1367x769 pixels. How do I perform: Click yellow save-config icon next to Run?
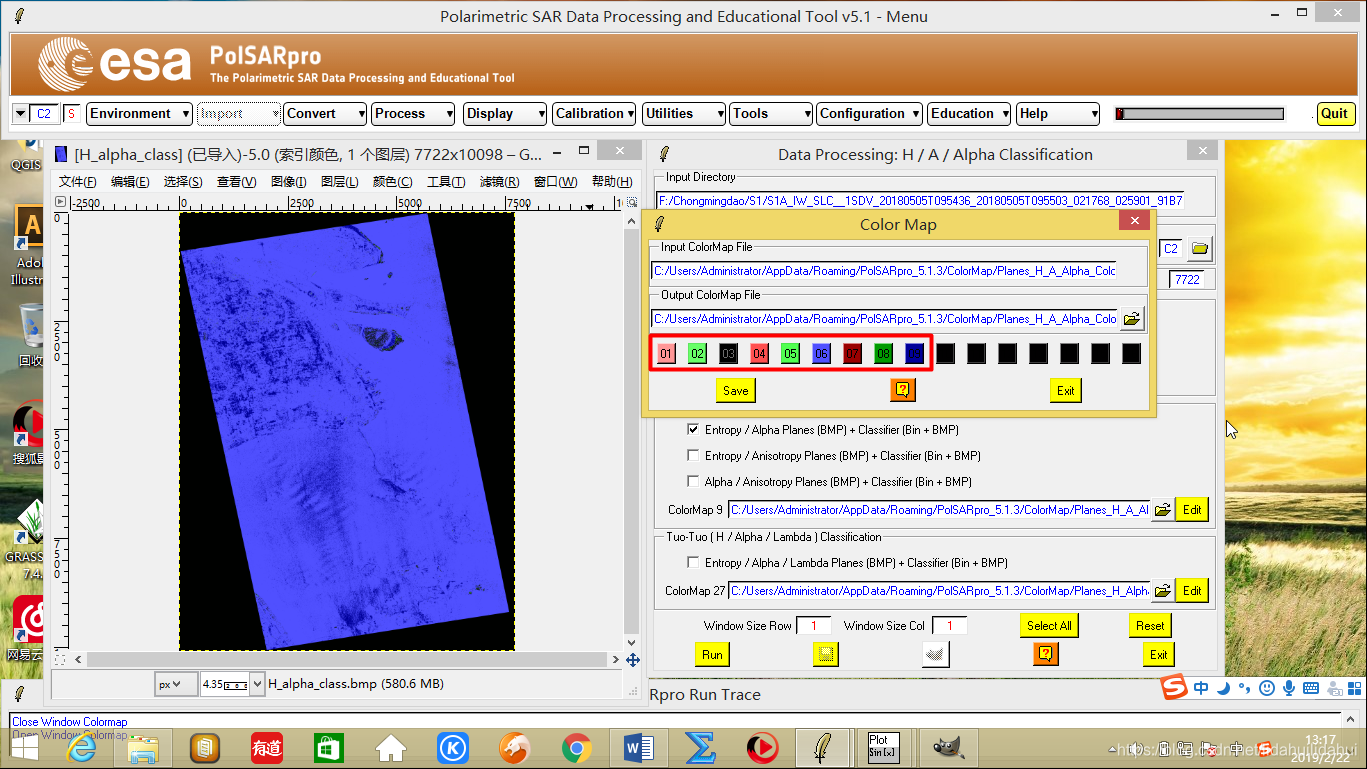coord(826,654)
